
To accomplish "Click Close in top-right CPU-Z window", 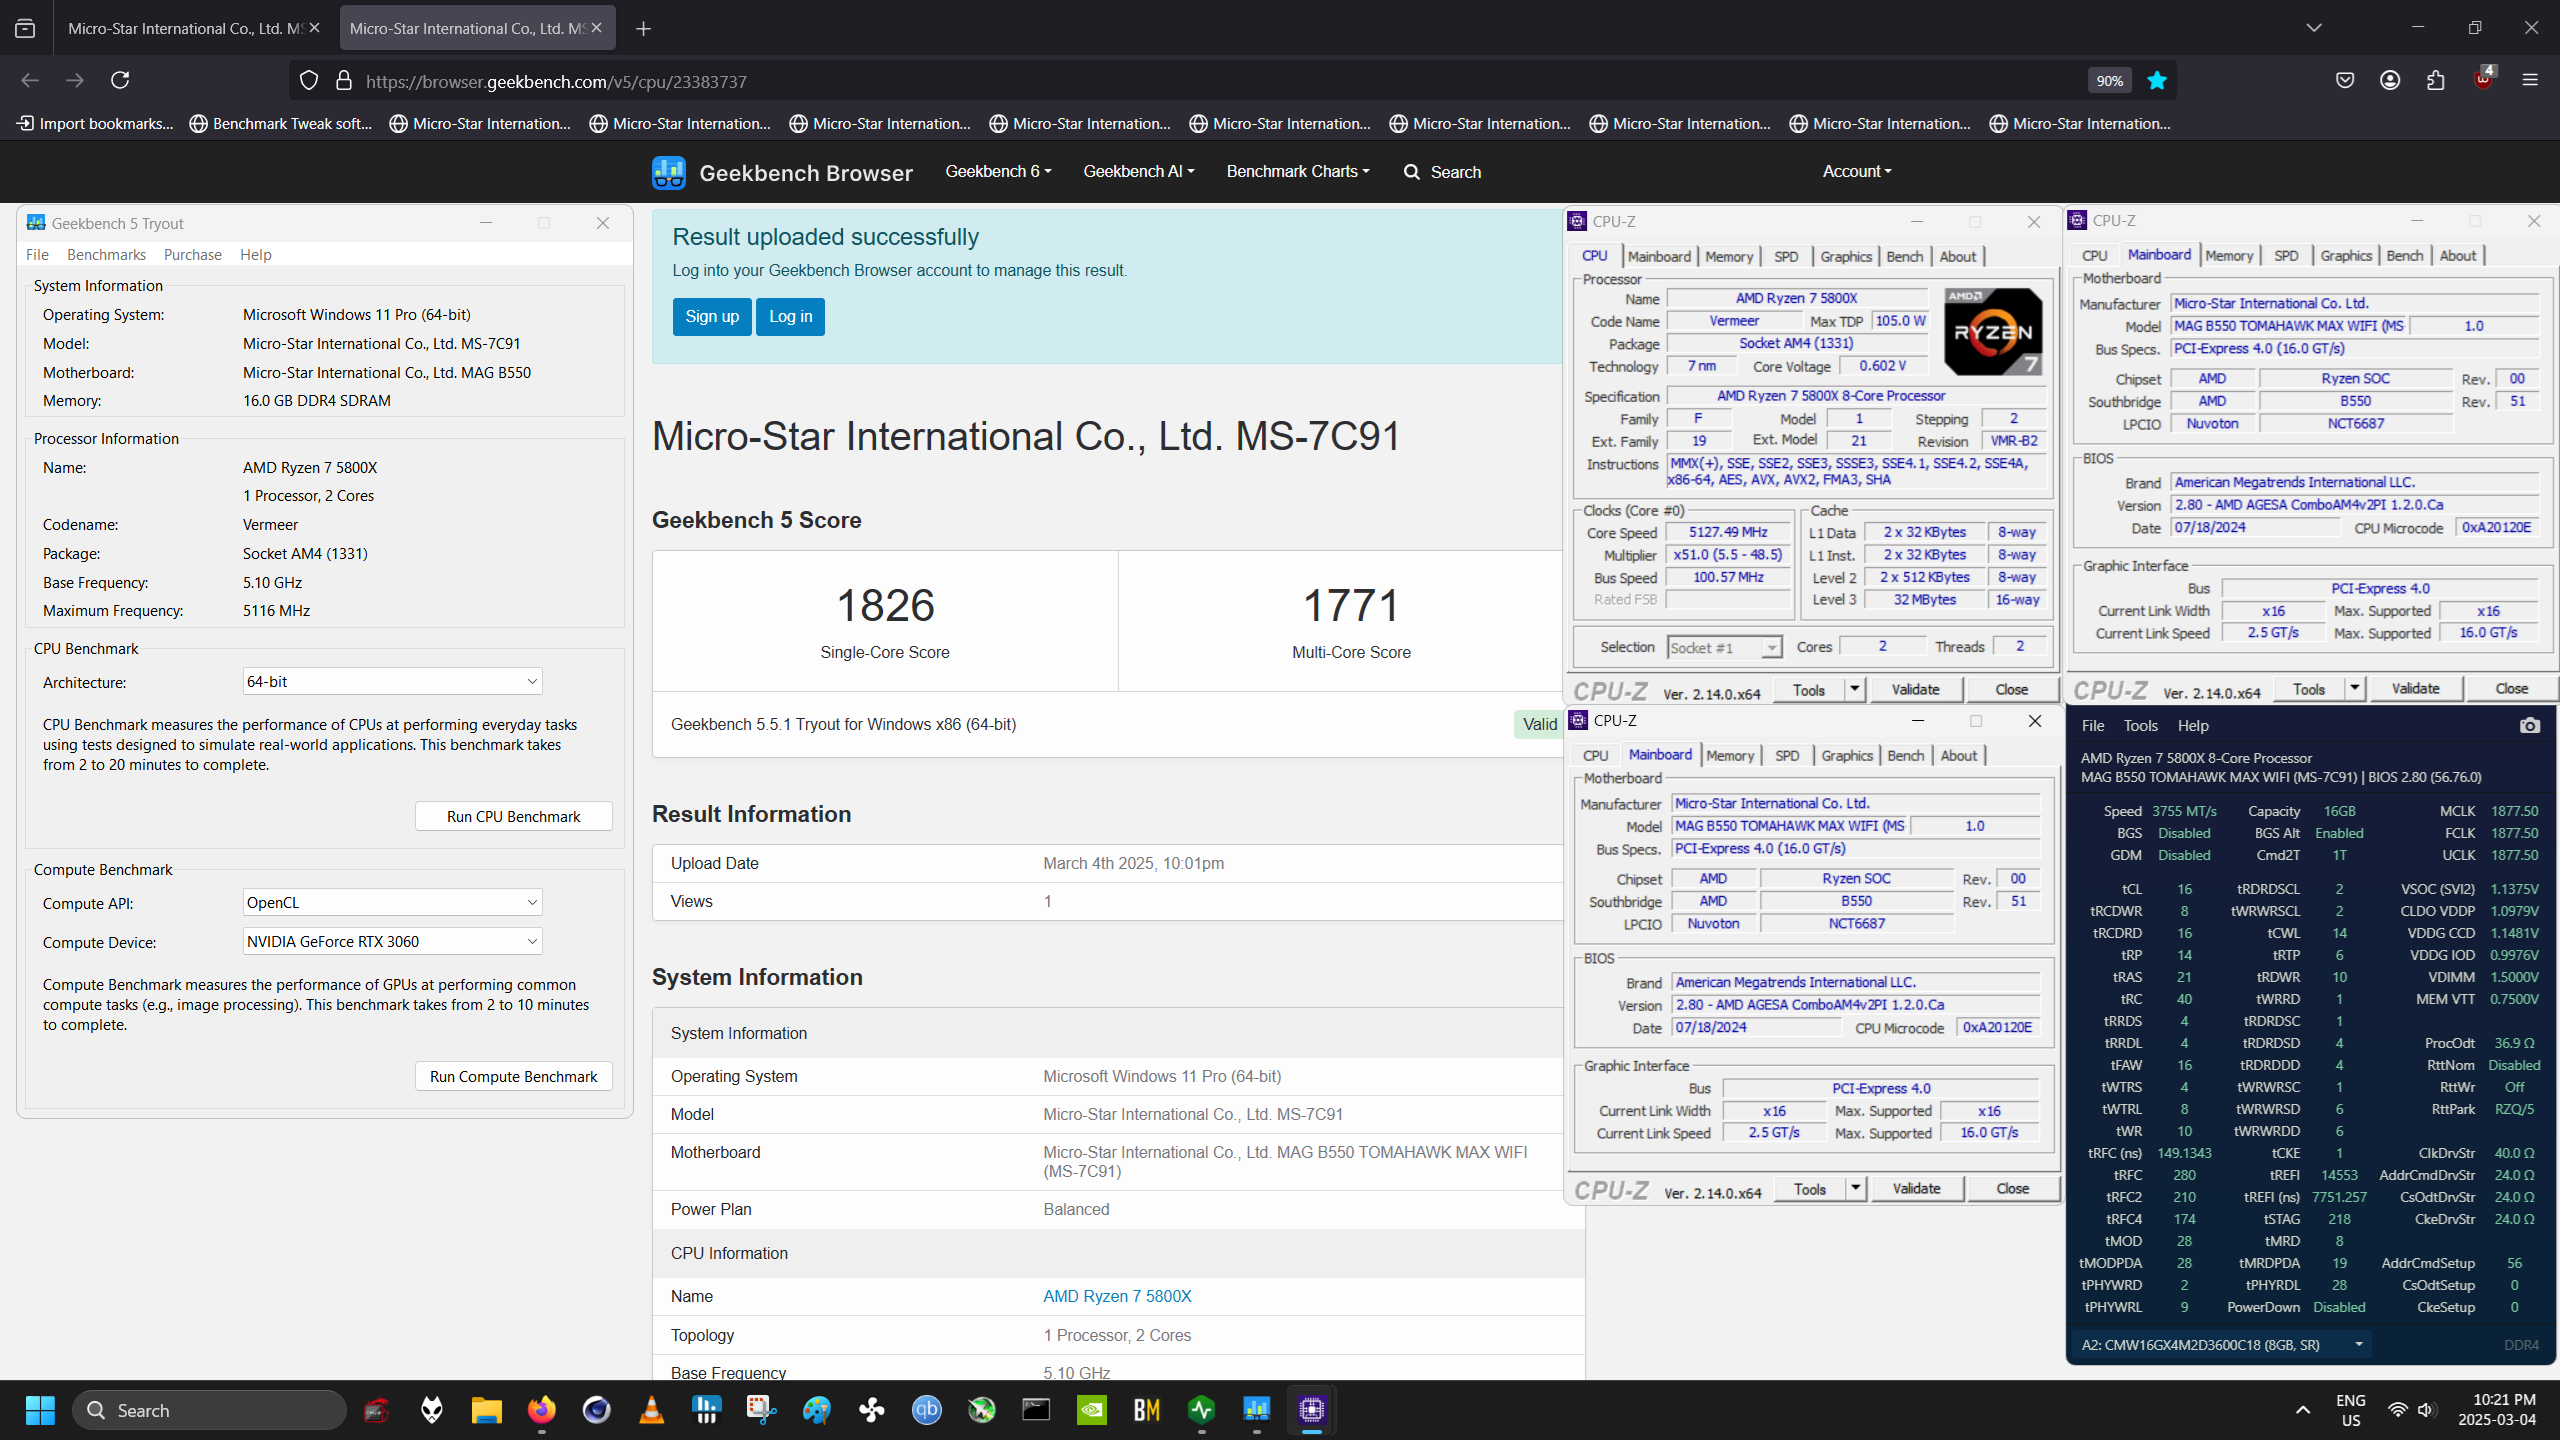I will (2511, 688).
